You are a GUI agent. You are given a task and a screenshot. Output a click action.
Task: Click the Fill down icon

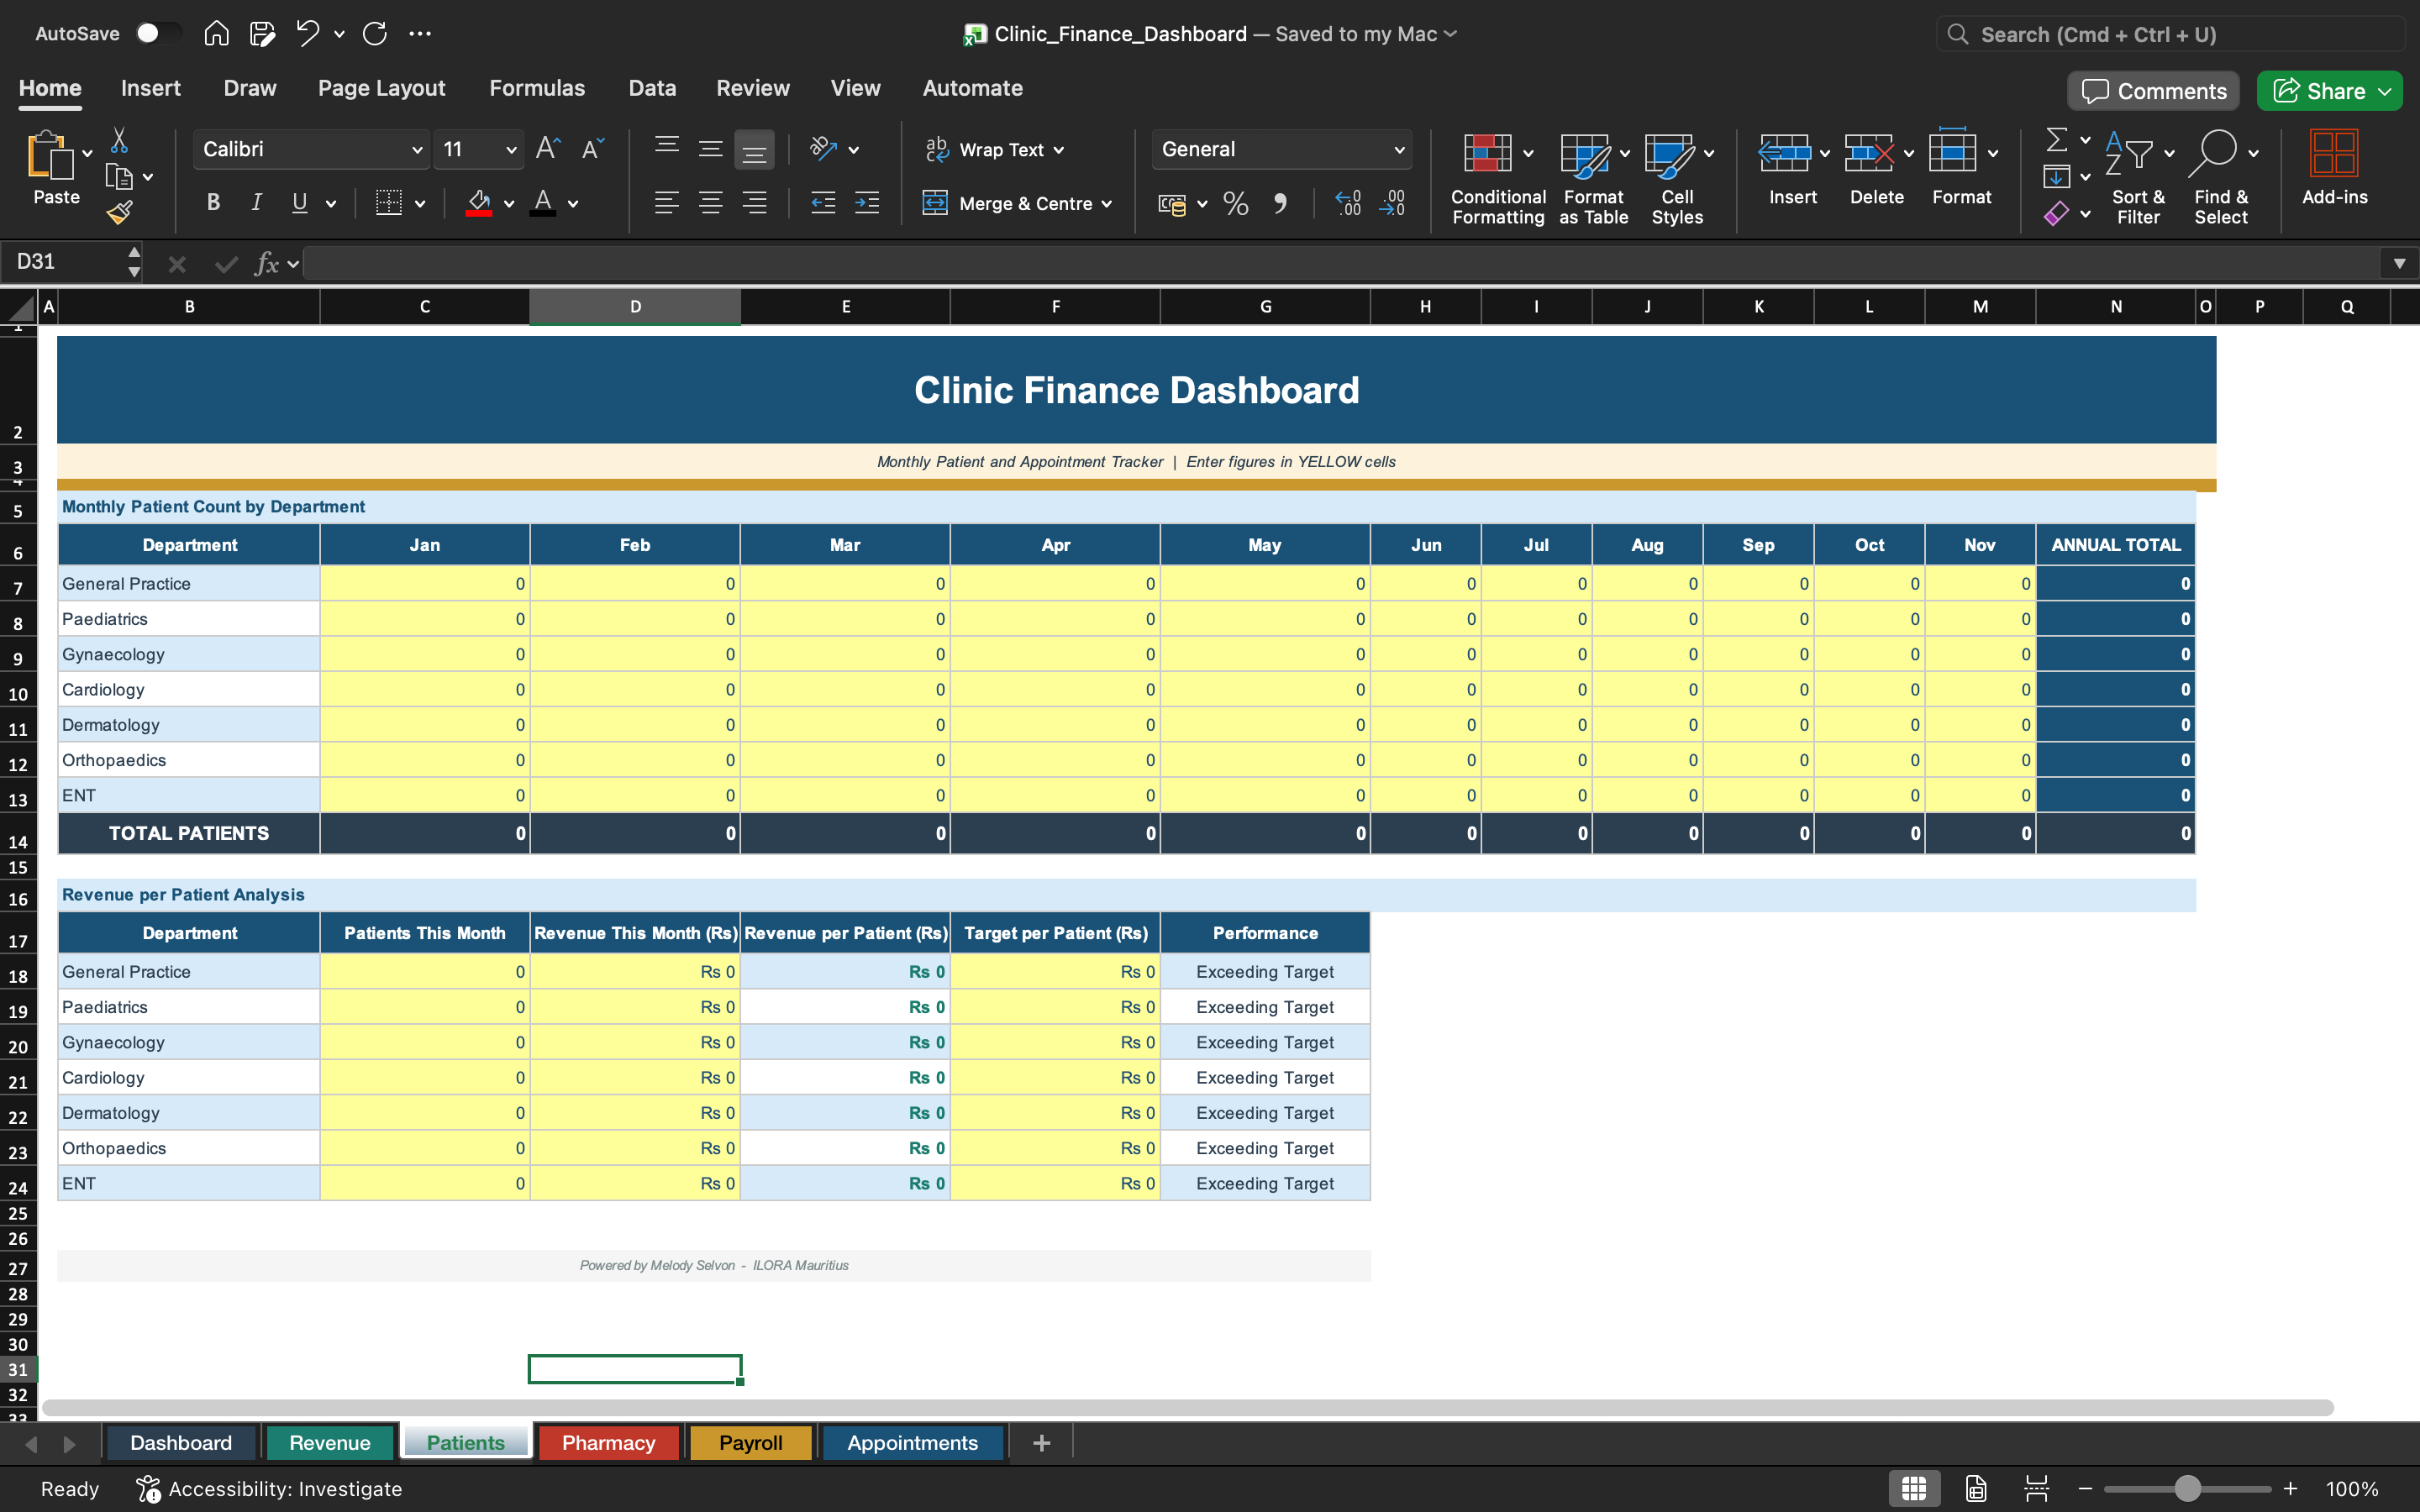(2056, 177)
